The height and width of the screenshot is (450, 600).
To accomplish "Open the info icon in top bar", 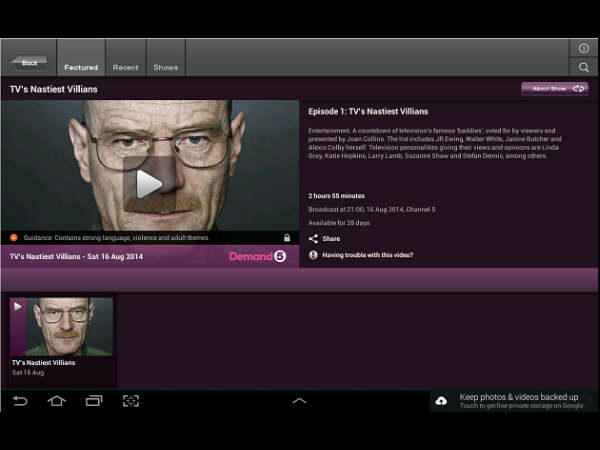I will 584,48.
